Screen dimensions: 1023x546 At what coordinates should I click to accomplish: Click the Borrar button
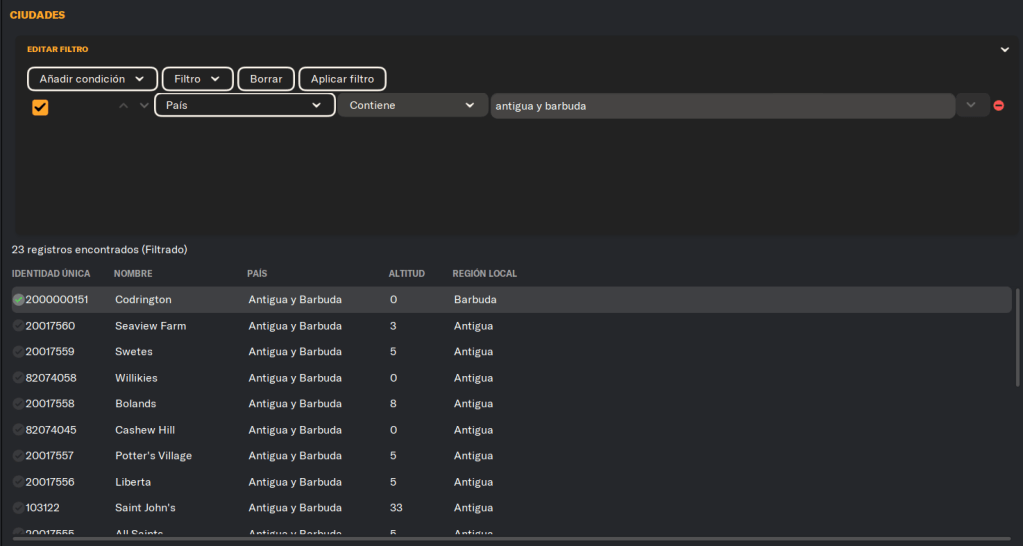pyautogui.click(x=266, y=79)
